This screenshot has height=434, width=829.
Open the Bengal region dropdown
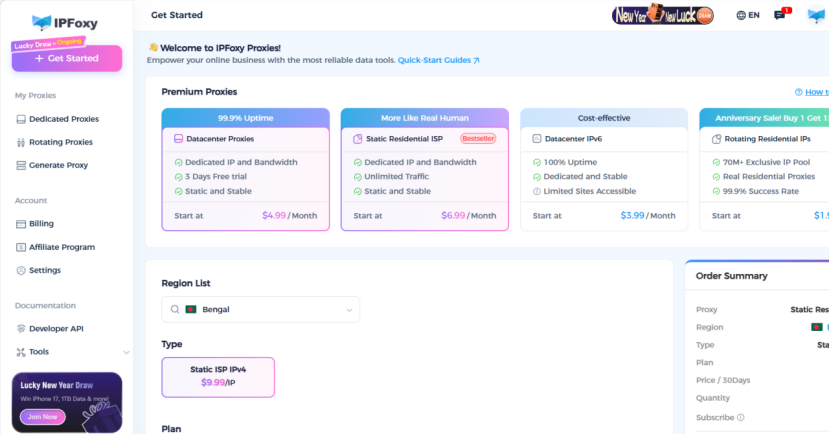click(260, 309)
